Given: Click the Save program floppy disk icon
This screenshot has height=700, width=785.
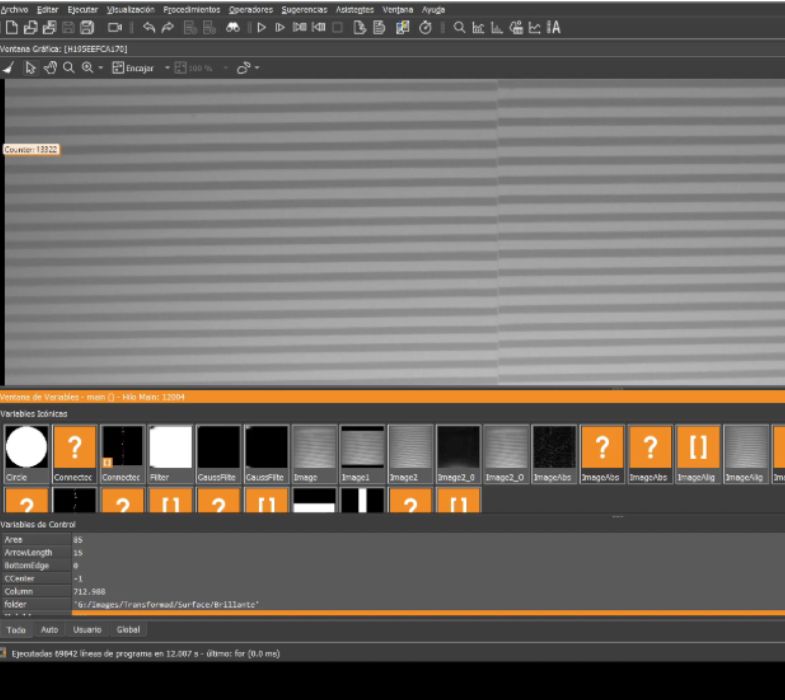Looking at the screenshot, I should 68,27.
